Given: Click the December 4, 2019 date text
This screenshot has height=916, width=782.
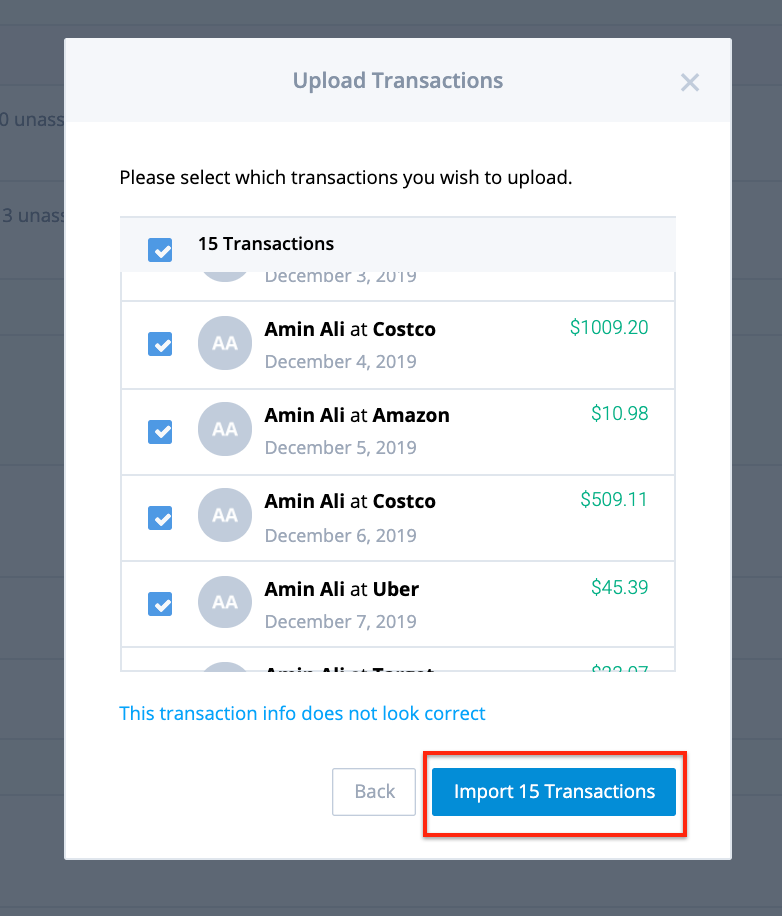Looking at the screenshot, I should 340,361.
